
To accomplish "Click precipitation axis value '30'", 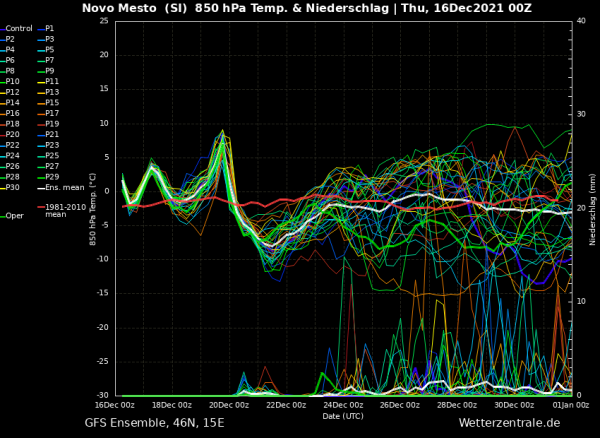I will tap(581, 114).
